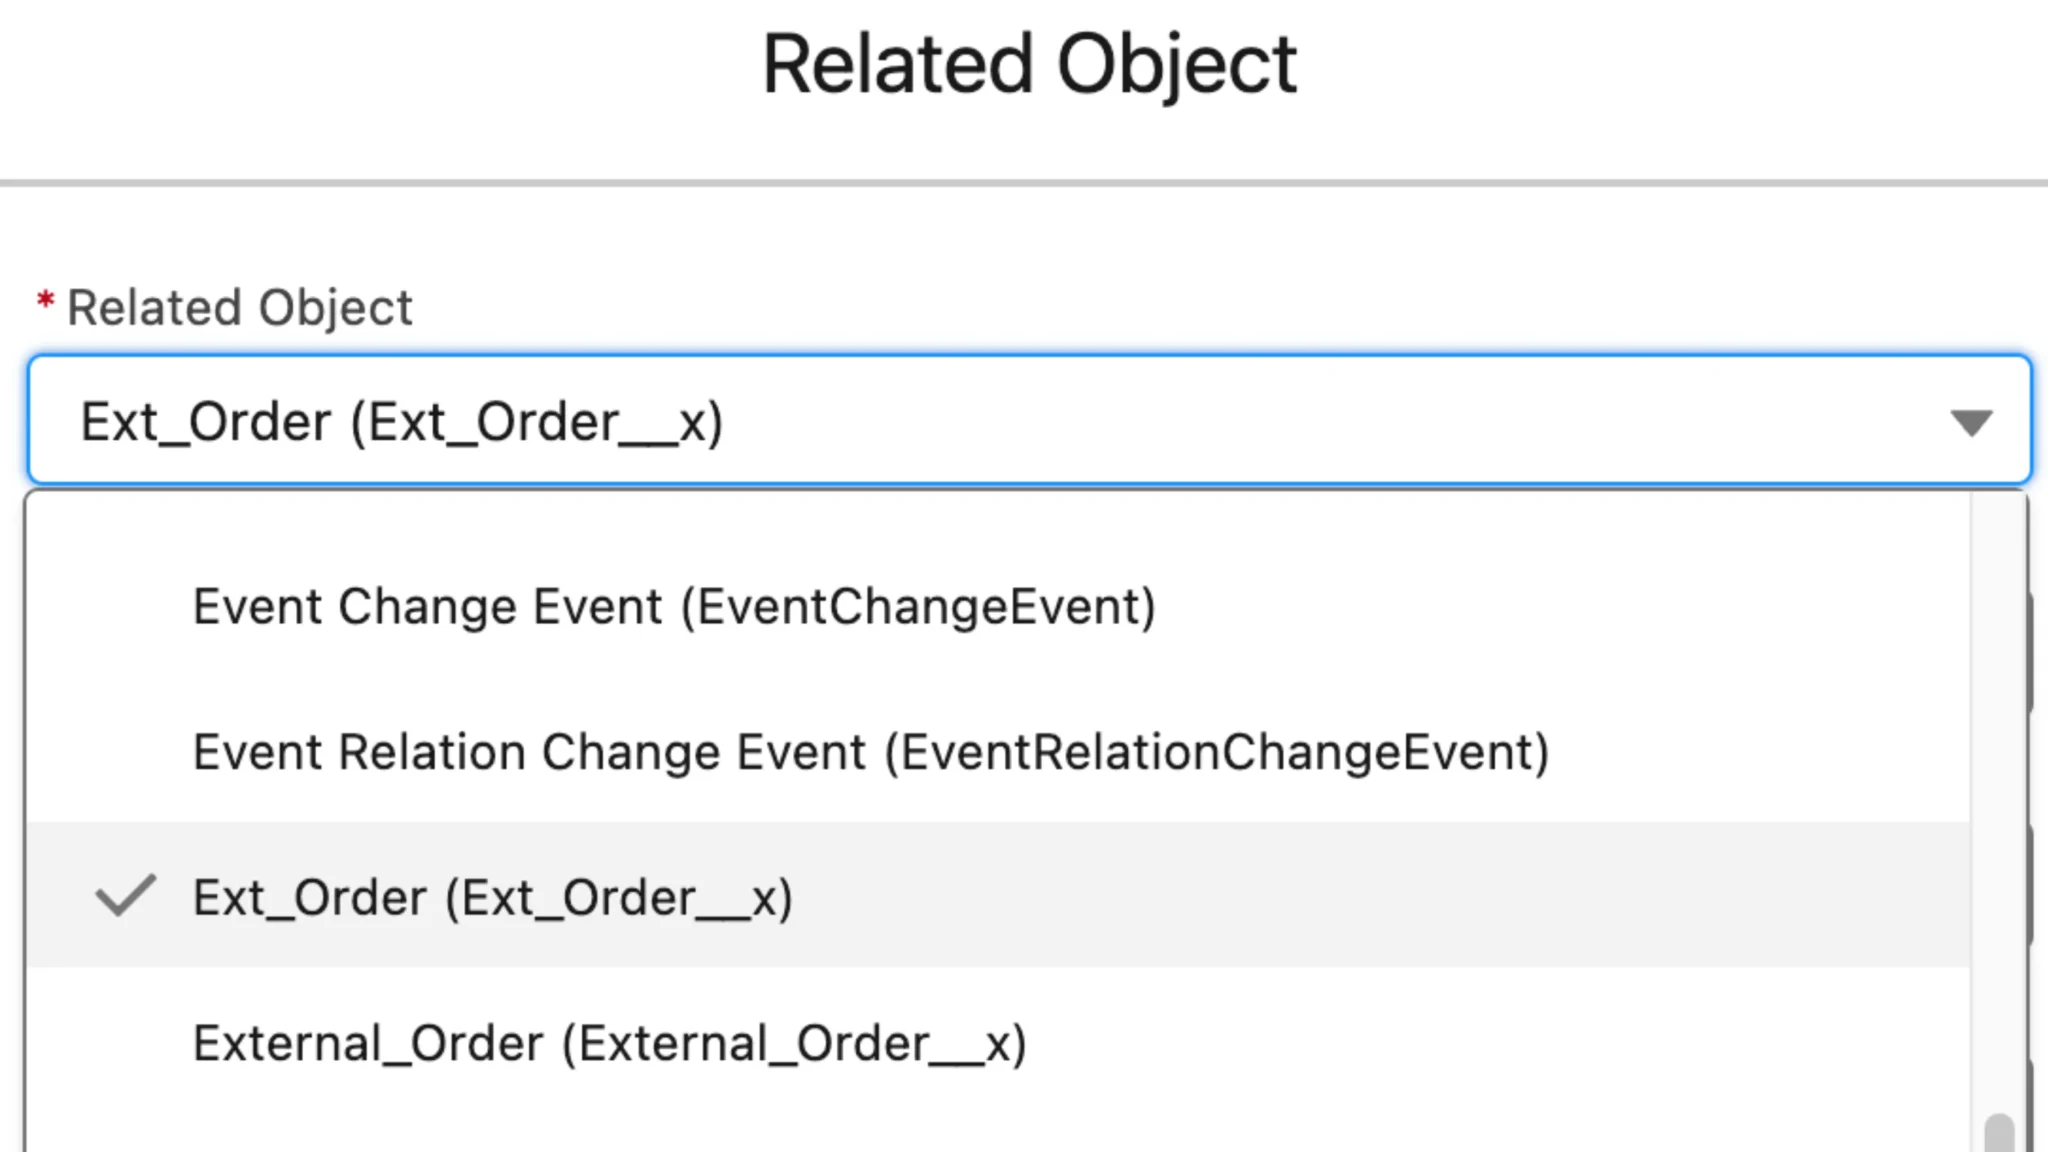
Task: Click the EventRelationChangeEvent API name text
Action: pyautogui.click(x=1217, y=752)
